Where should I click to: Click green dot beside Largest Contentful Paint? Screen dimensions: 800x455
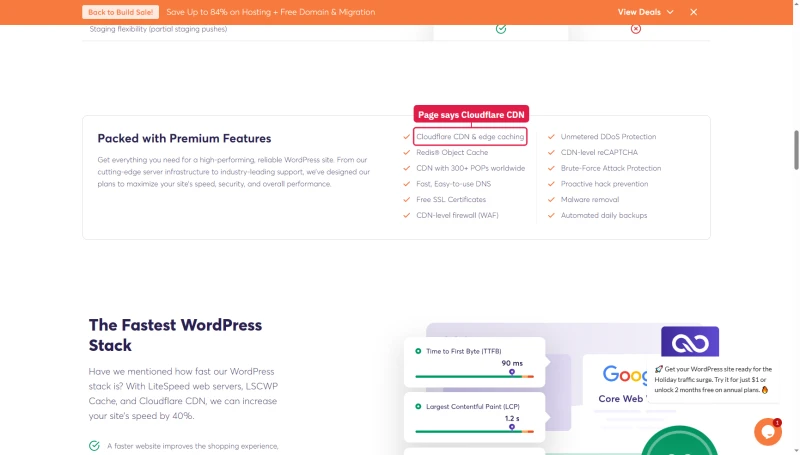(x=418, y=407)
